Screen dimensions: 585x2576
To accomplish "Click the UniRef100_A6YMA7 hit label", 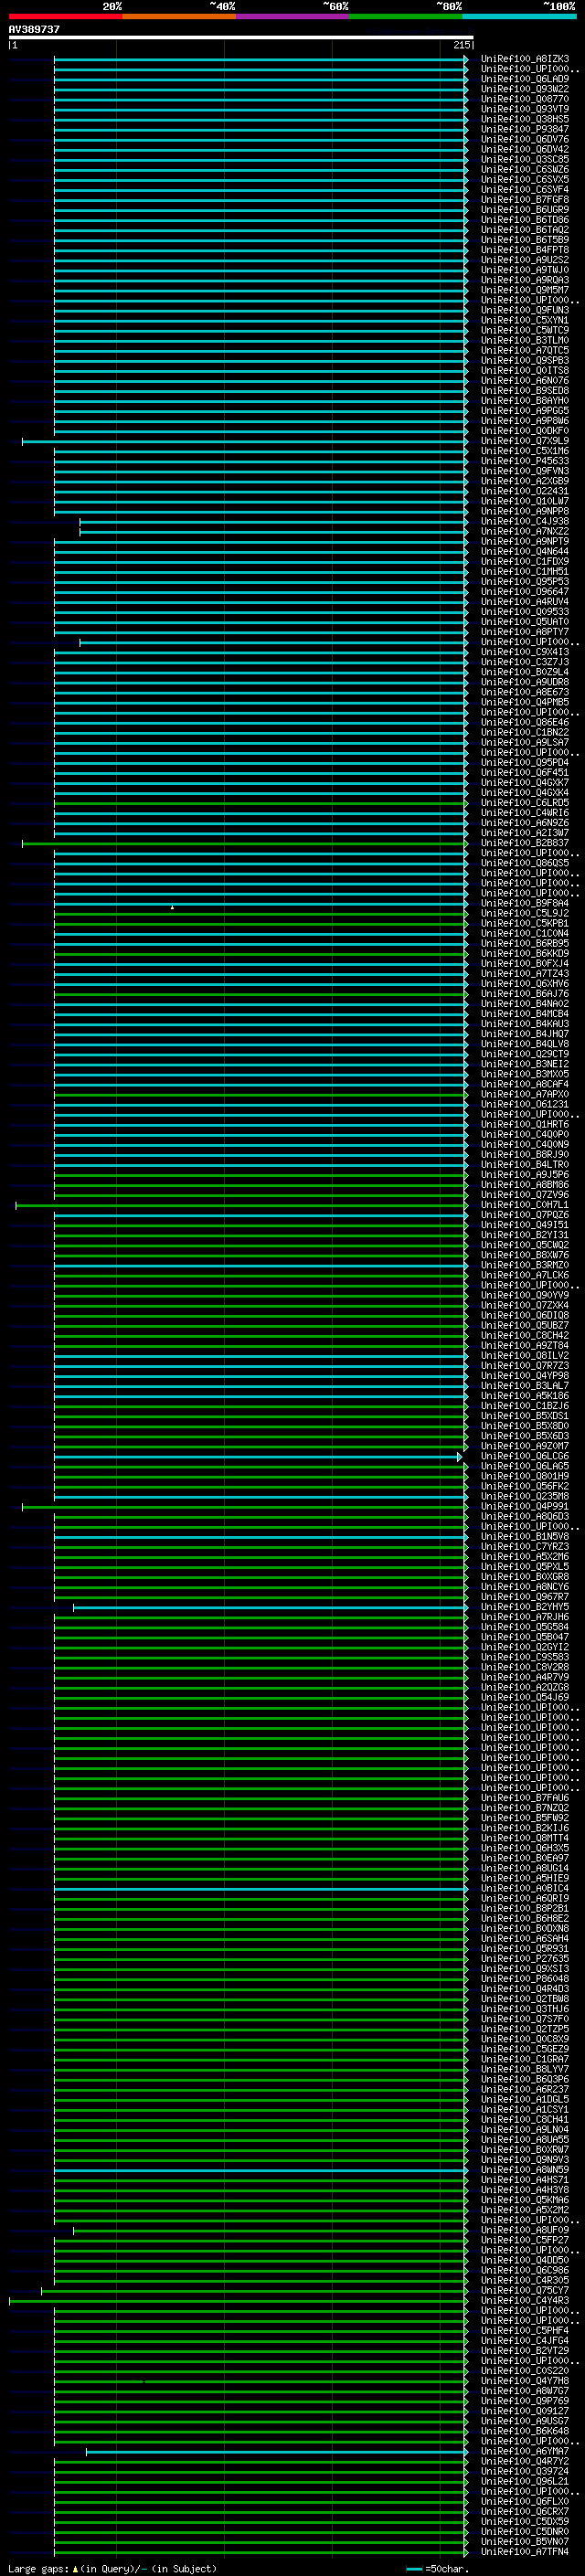I will pos(524,2451).
